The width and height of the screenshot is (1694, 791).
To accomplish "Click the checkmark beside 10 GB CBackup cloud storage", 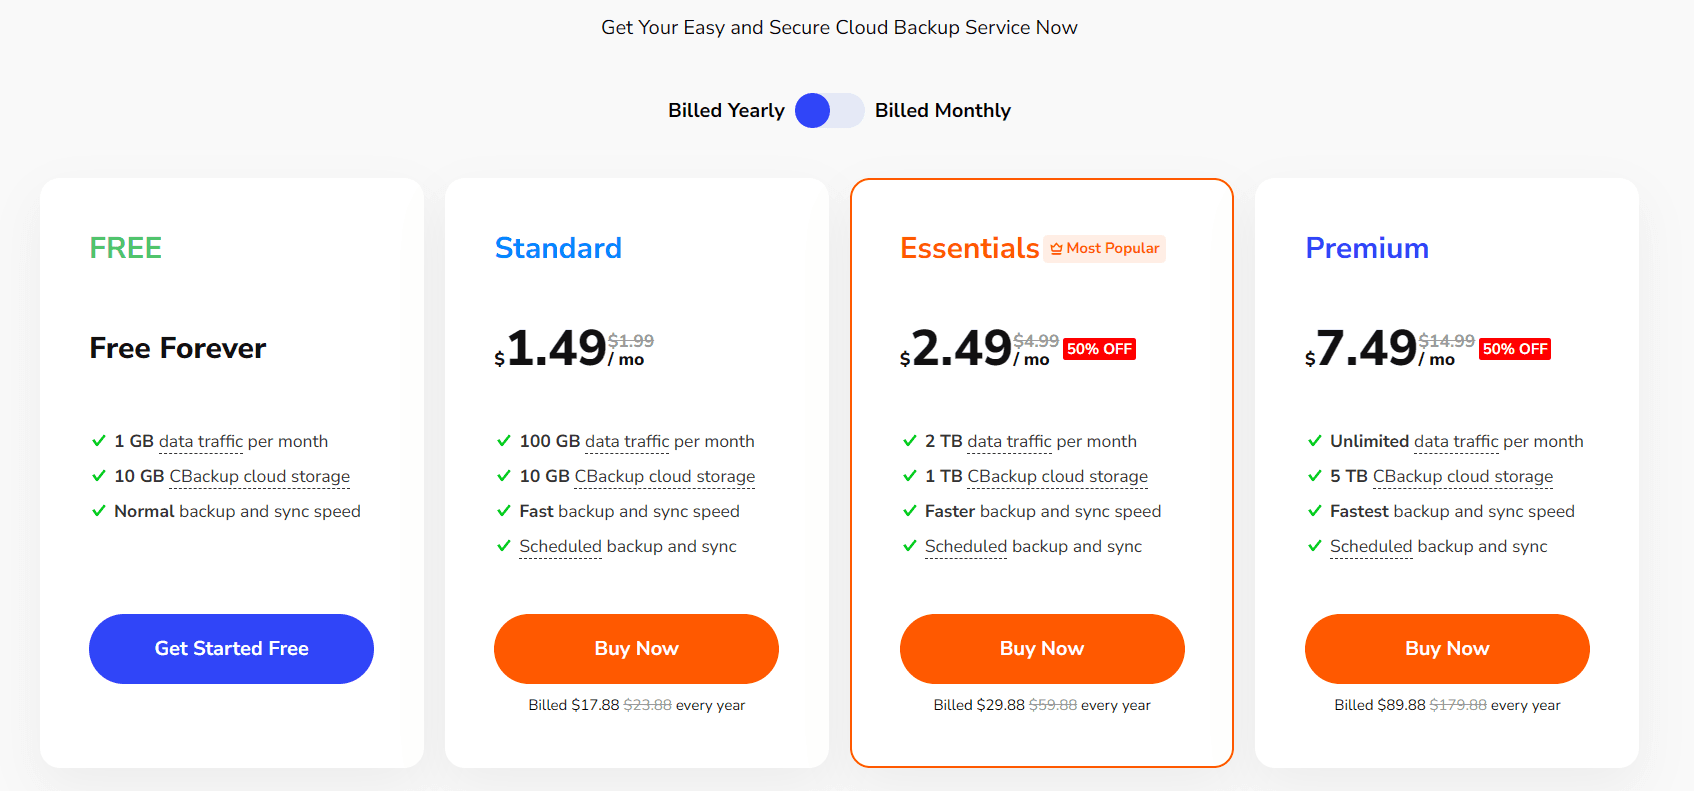I will (x=99, y=476).
